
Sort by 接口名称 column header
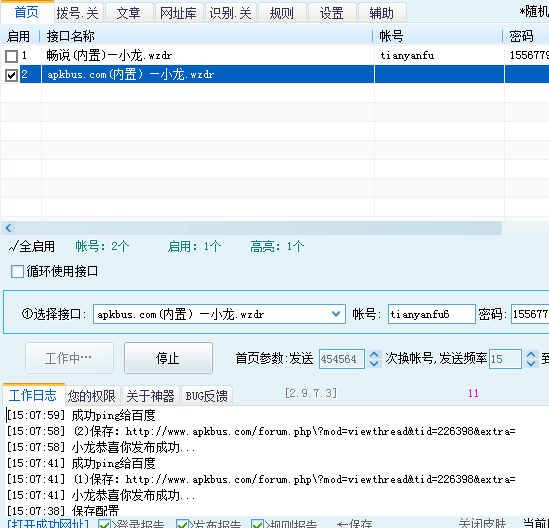[207, 36]
